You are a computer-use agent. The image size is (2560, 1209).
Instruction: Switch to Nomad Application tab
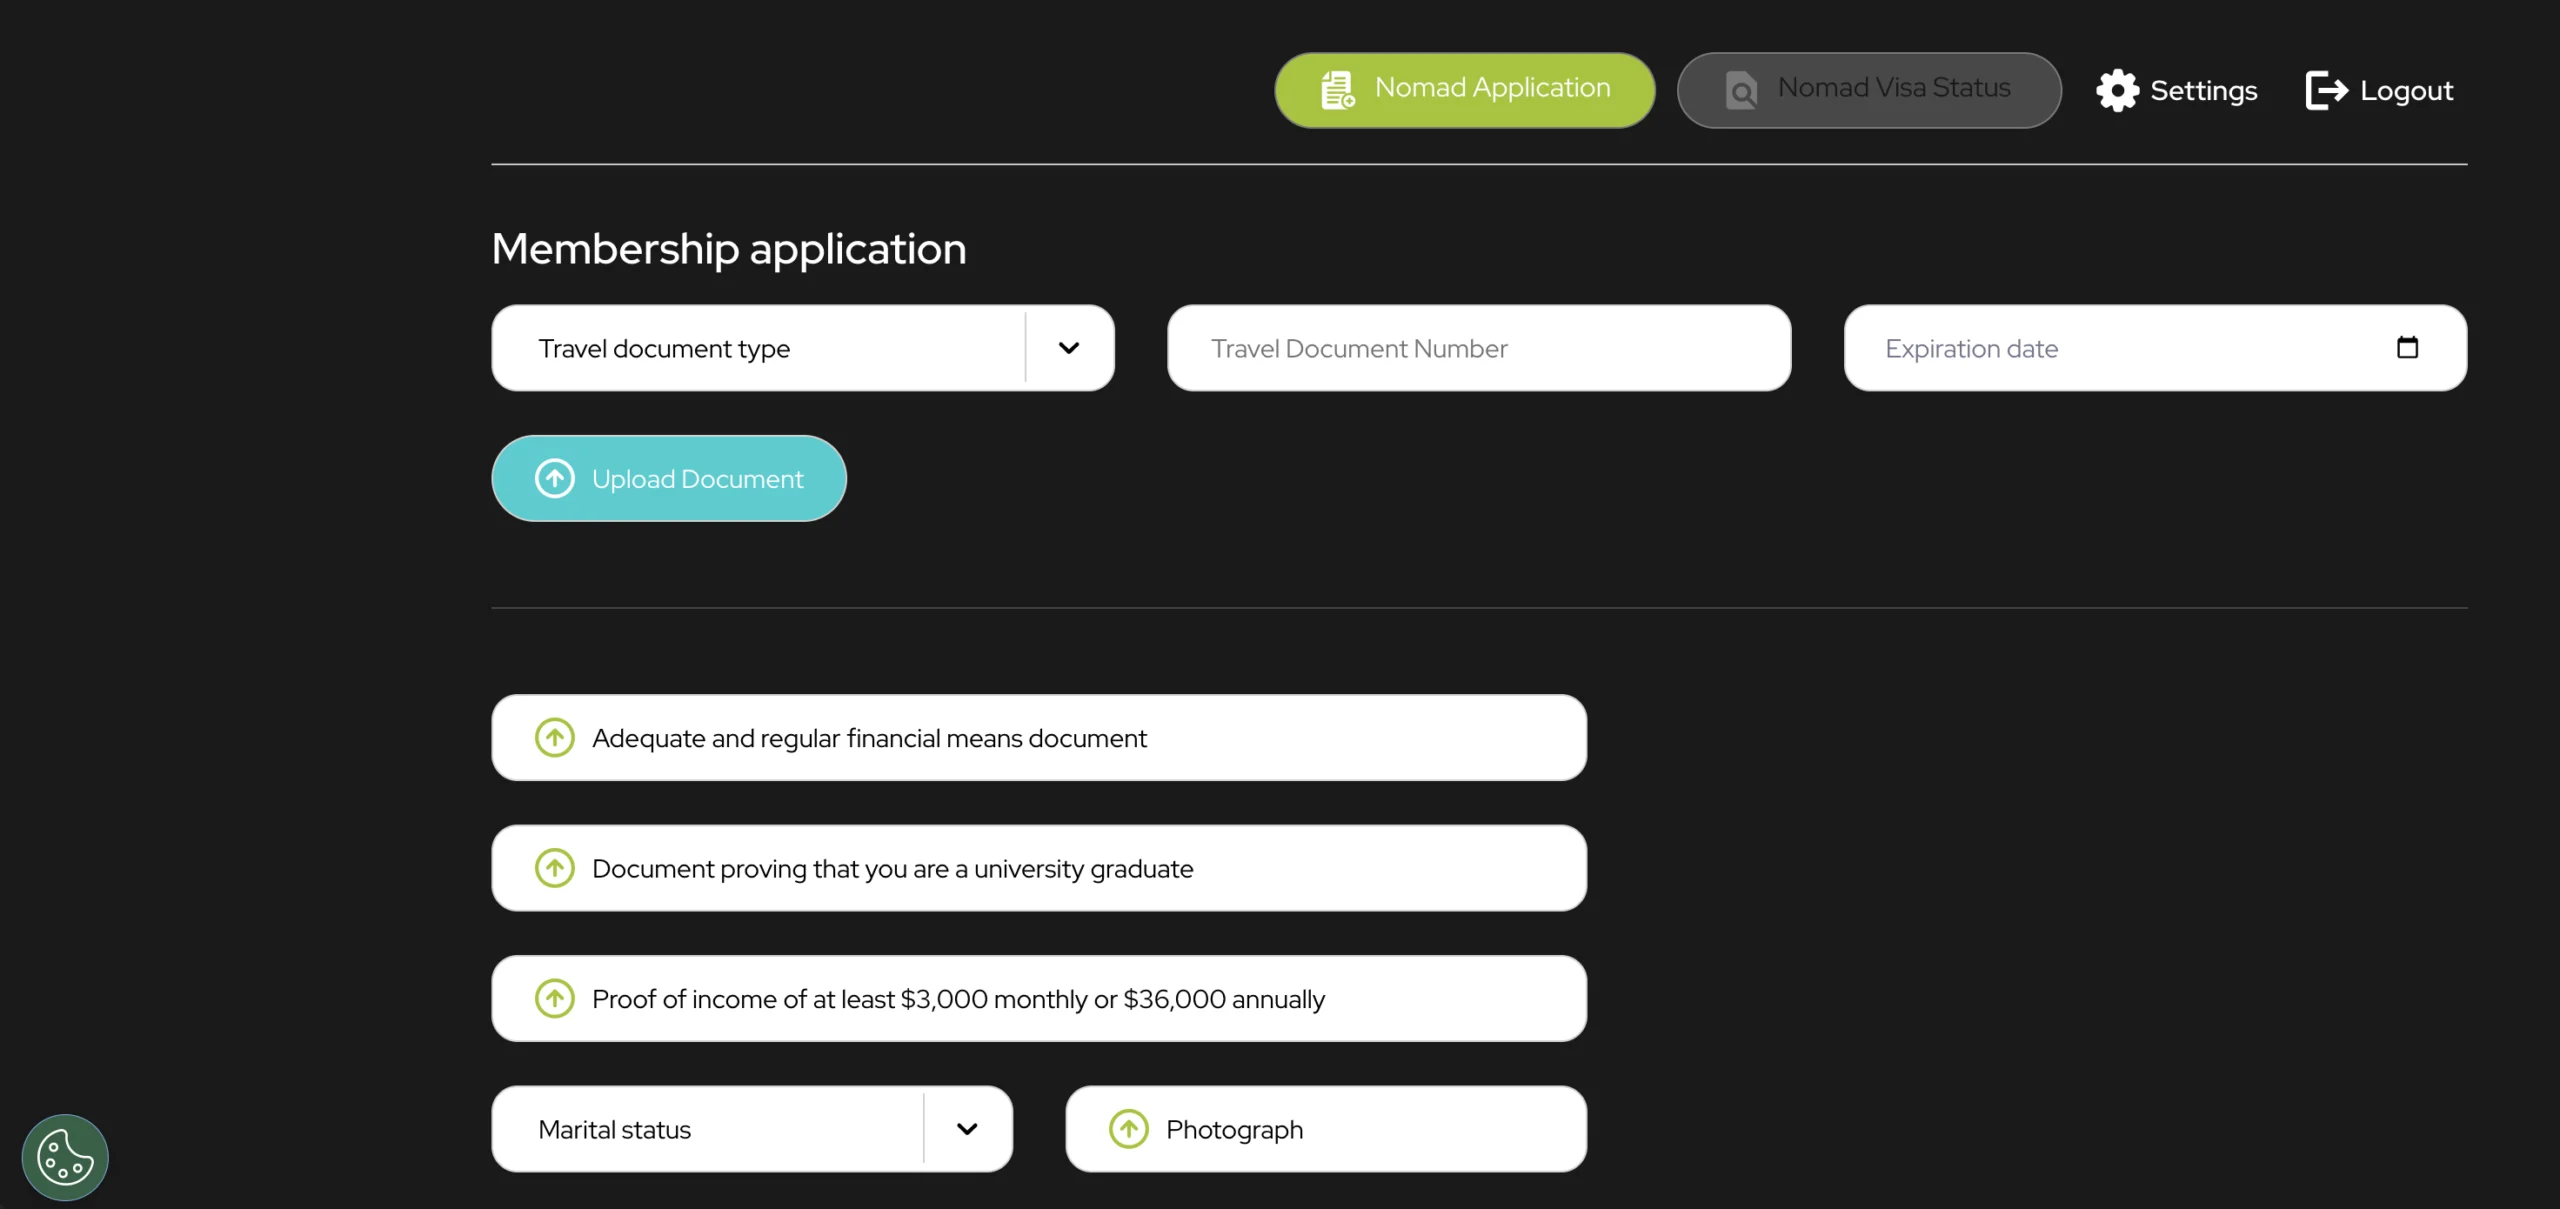(x=1465, y=90)
